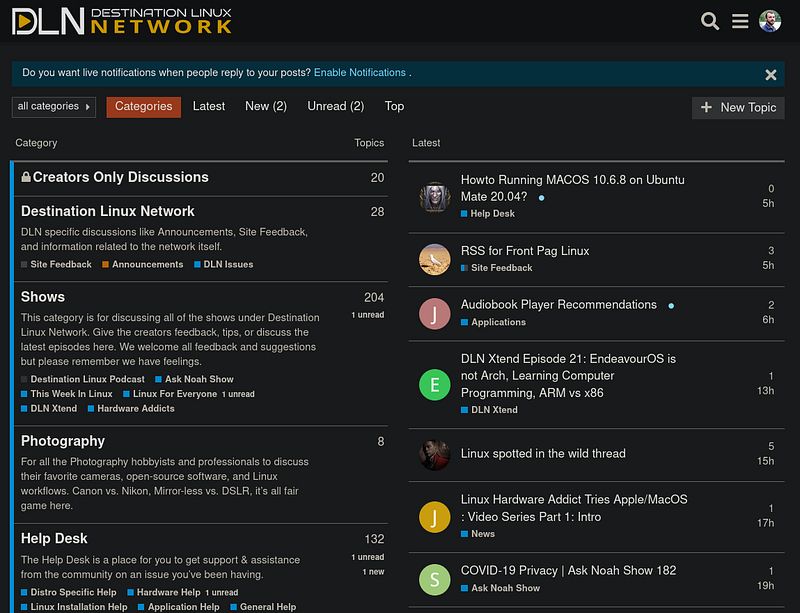
Task: Click the green S avatar on COVID-19 topic
Action: (435, 579)
